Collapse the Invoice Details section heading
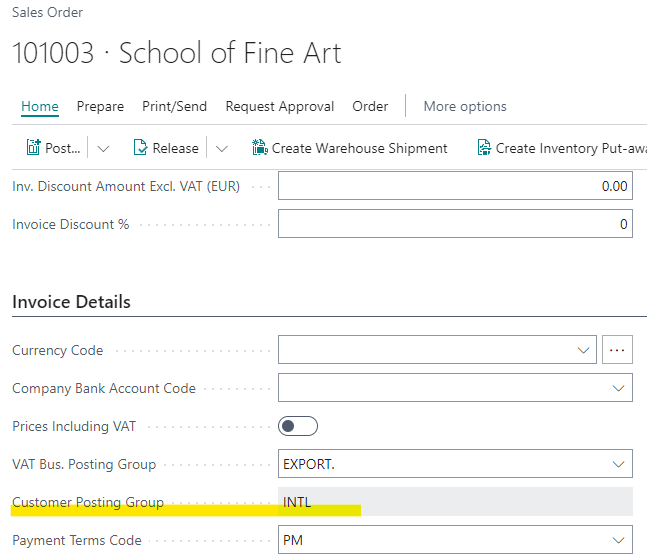The width and height of the screenshot is (647, 556). pos(71,301)
